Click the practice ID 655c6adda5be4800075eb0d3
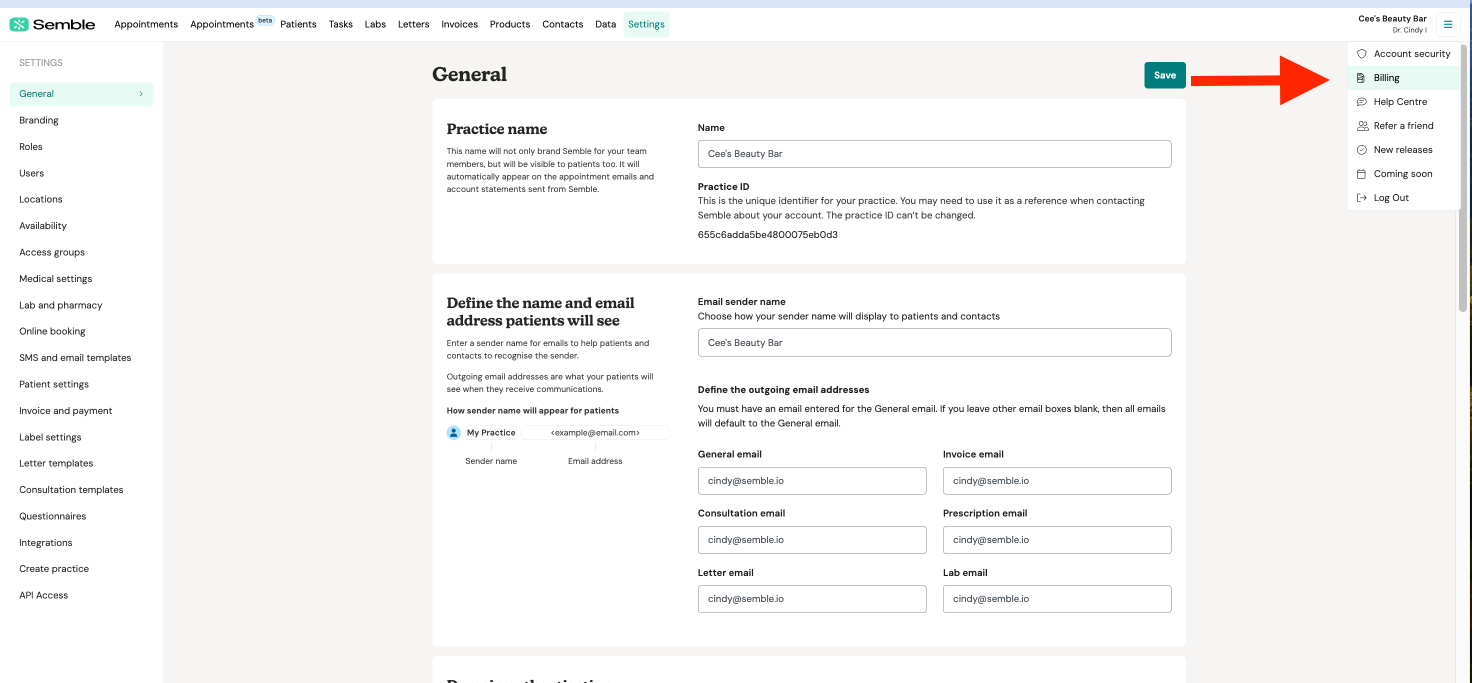 [768, 235]
